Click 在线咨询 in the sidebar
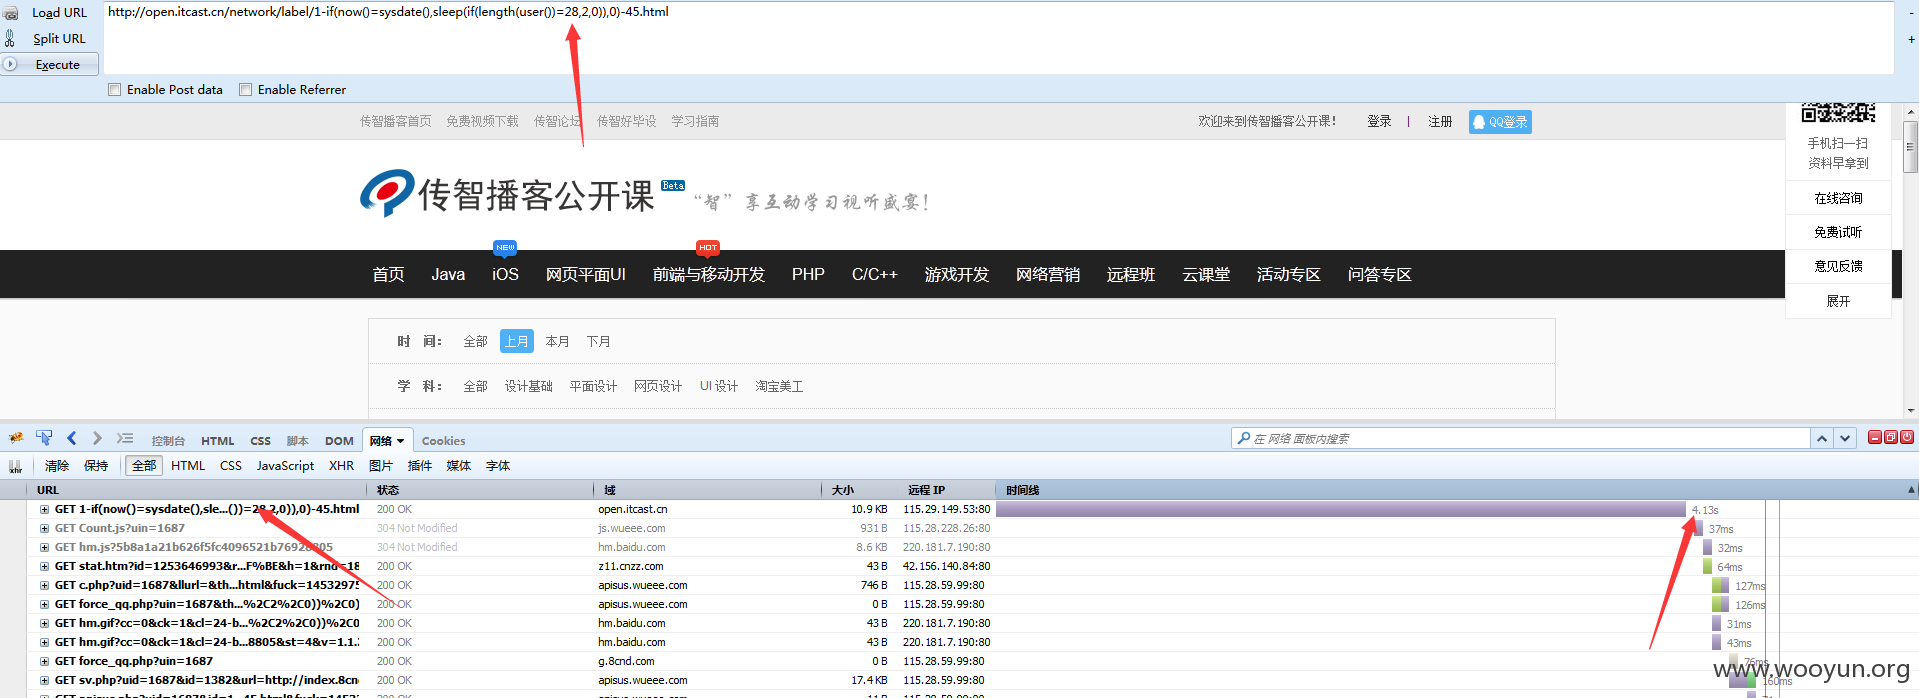Viewport: 1919px width, 698px height. (x=1838, y=198)
